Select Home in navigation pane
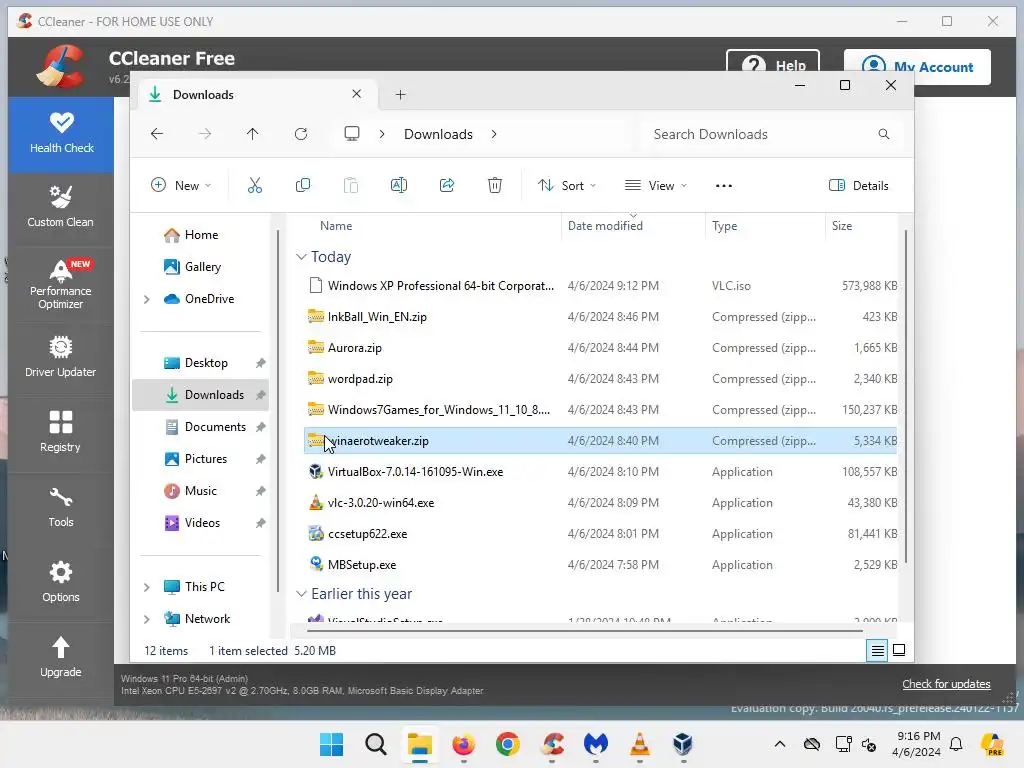 [x=201, y=235]
